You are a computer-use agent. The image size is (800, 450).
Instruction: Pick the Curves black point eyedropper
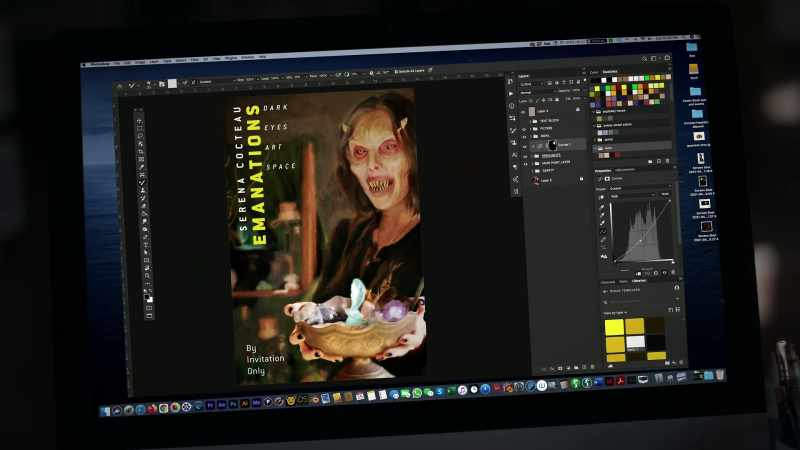point(602,207)
